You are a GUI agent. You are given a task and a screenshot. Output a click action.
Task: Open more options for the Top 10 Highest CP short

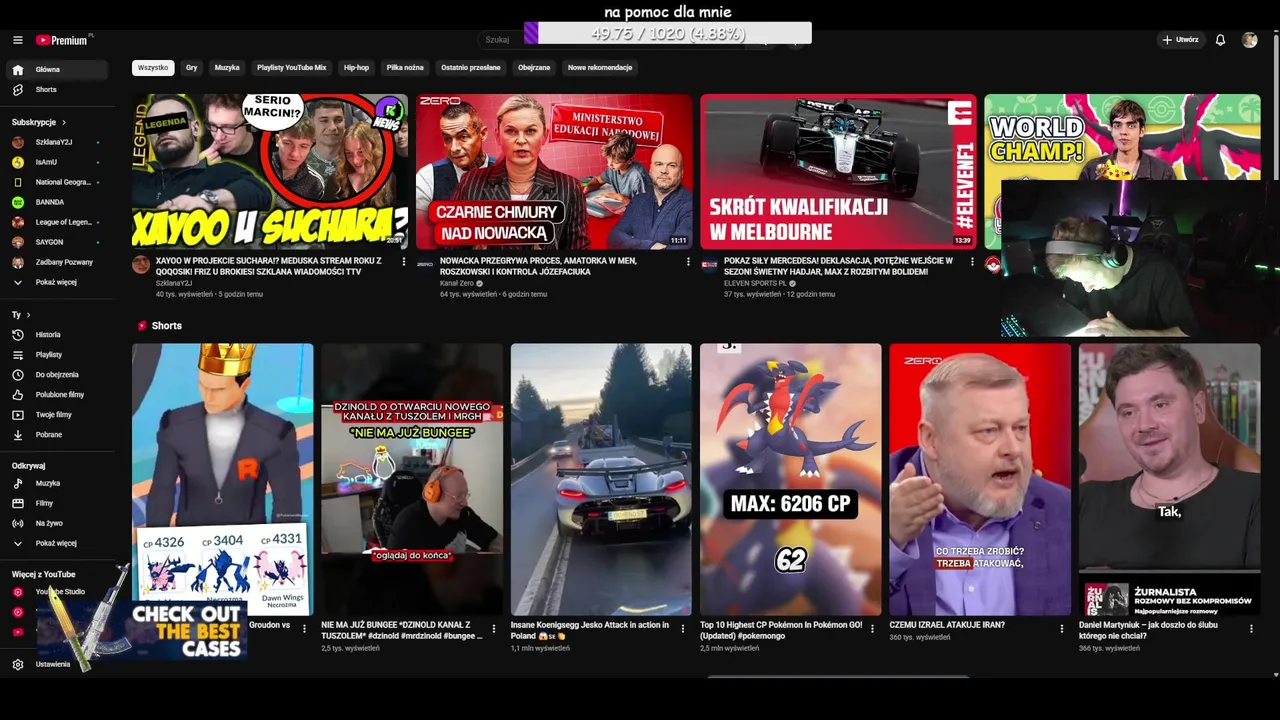point(872,629)
